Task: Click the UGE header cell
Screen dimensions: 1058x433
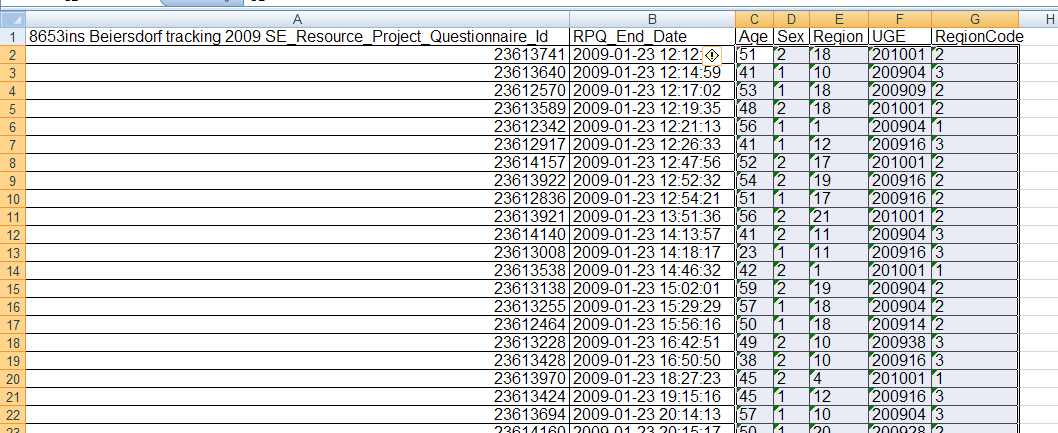Action: tap(899, 36)
